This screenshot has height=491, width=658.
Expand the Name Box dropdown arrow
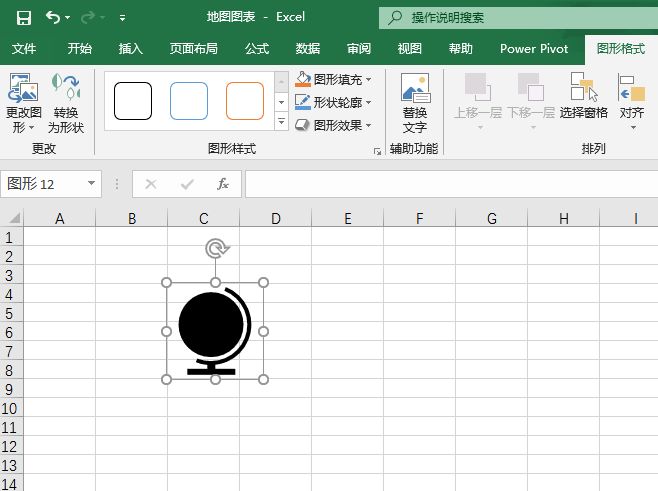(x=91, y=183)
